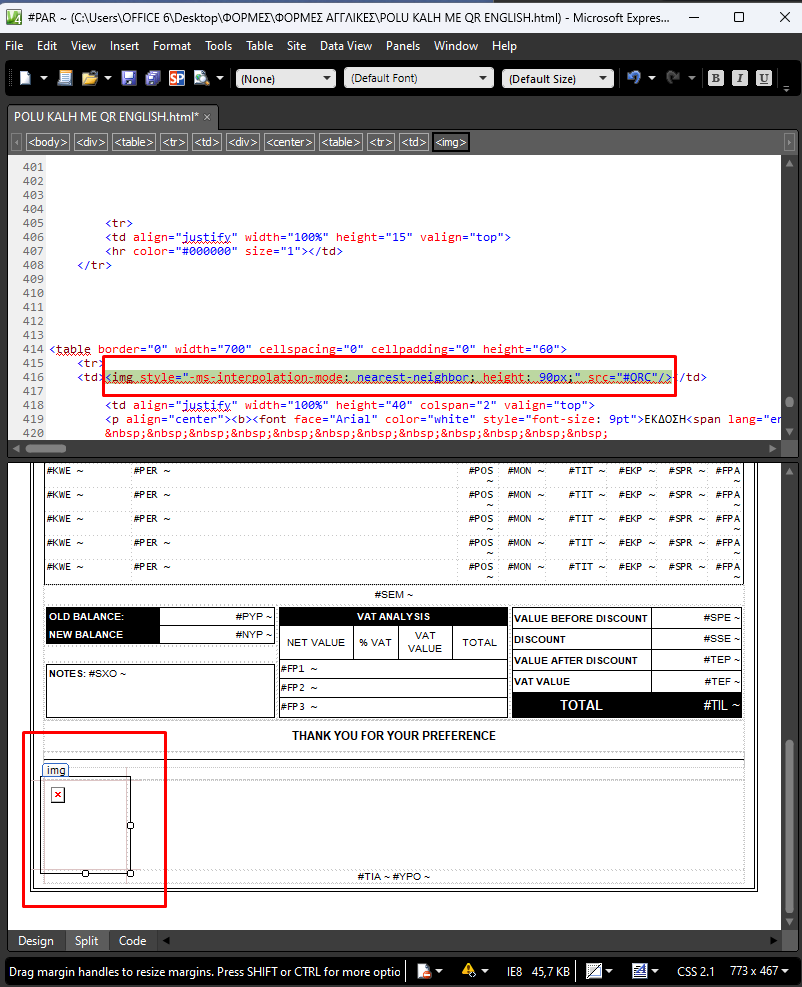Open the Tools menu
802x987 pixels.
click(x=218, y=46)
